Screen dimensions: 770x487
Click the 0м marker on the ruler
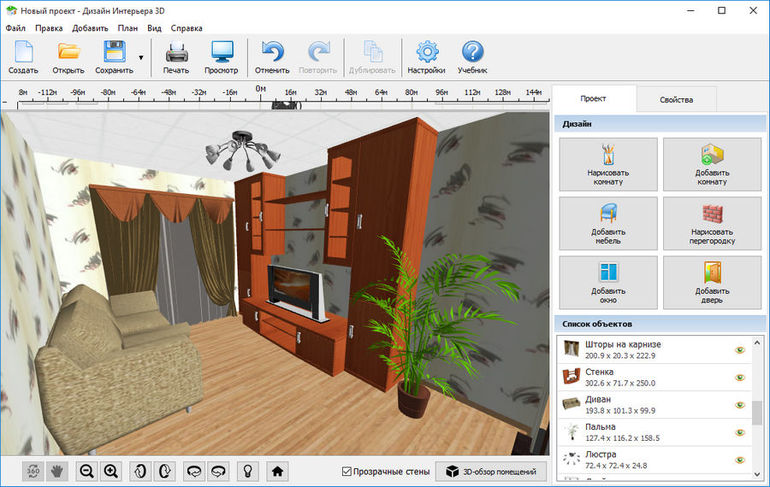tap(261, 89)
